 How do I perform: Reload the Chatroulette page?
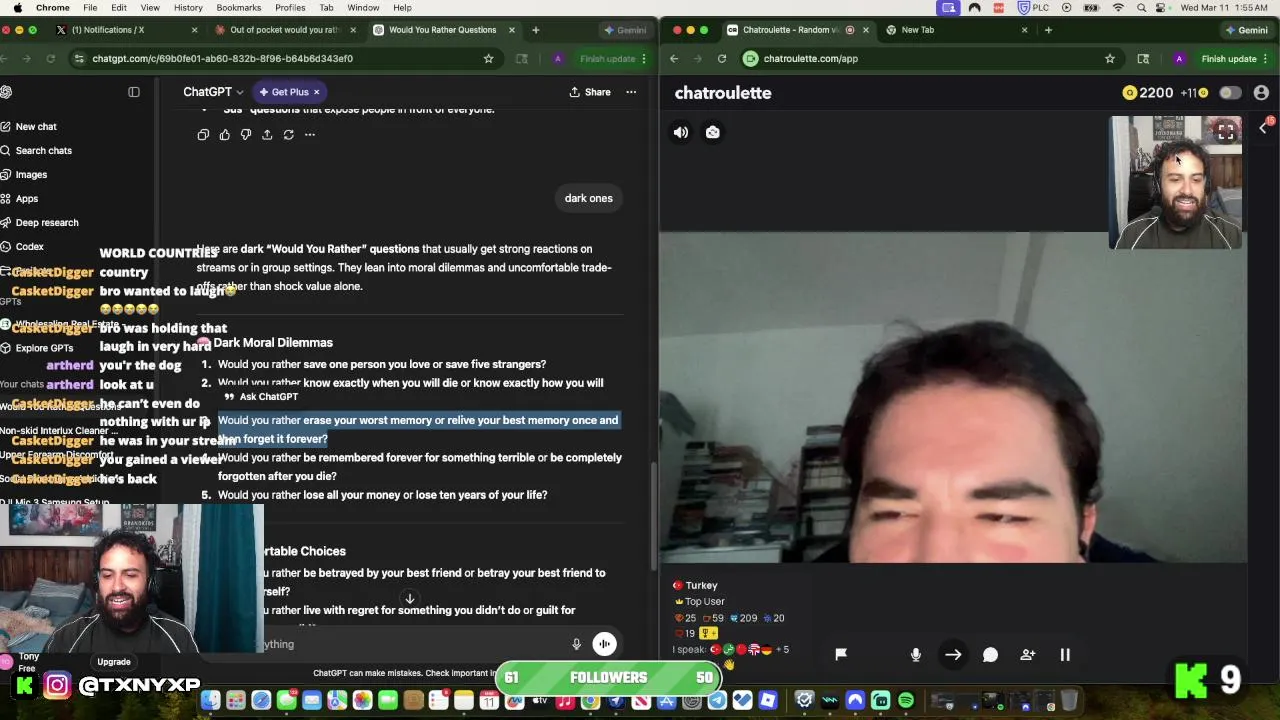click(721, 59)
